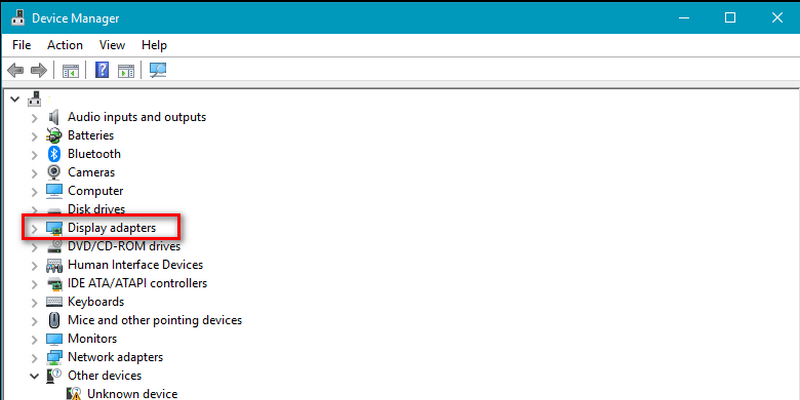The height and width of the screenshot is (400, 800).
Task: Click the root computer node icon
Action: click(x=35, y=98)
